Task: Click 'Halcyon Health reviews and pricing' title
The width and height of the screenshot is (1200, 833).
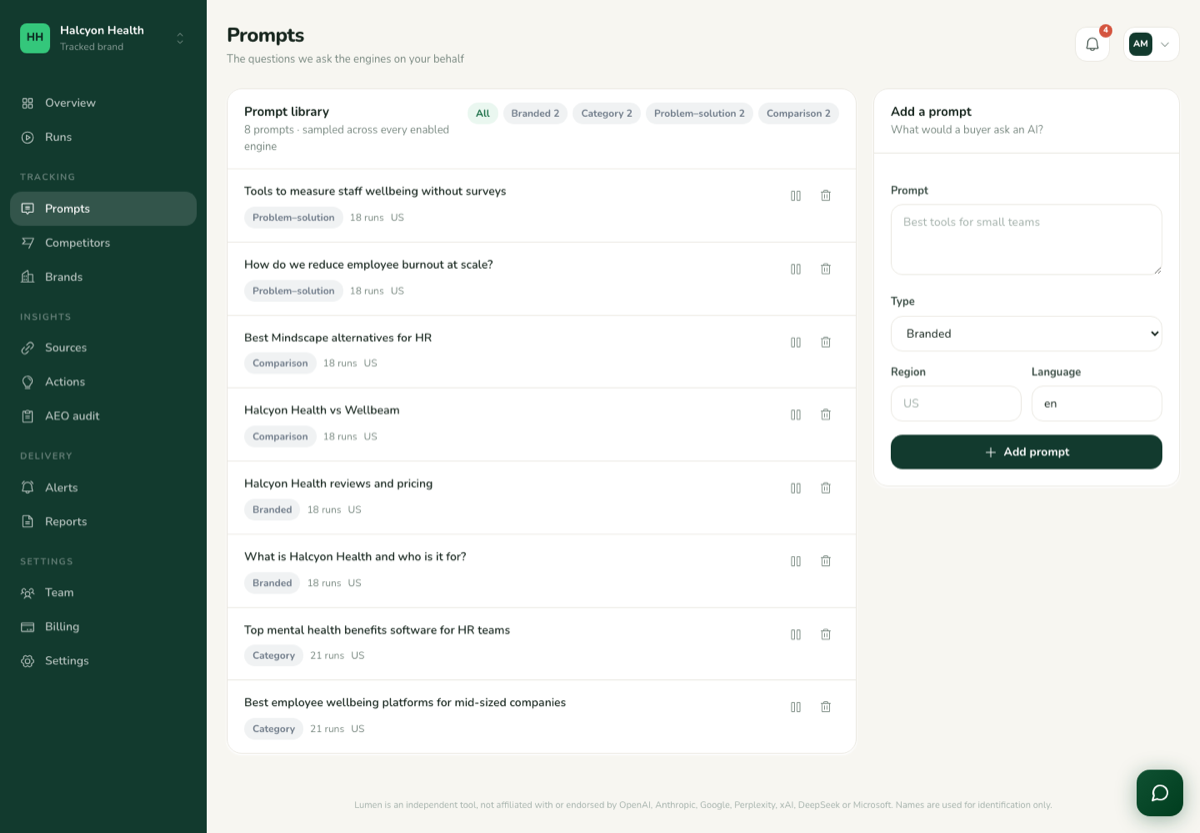Action: pyautogui.click(x=338, y=484)
